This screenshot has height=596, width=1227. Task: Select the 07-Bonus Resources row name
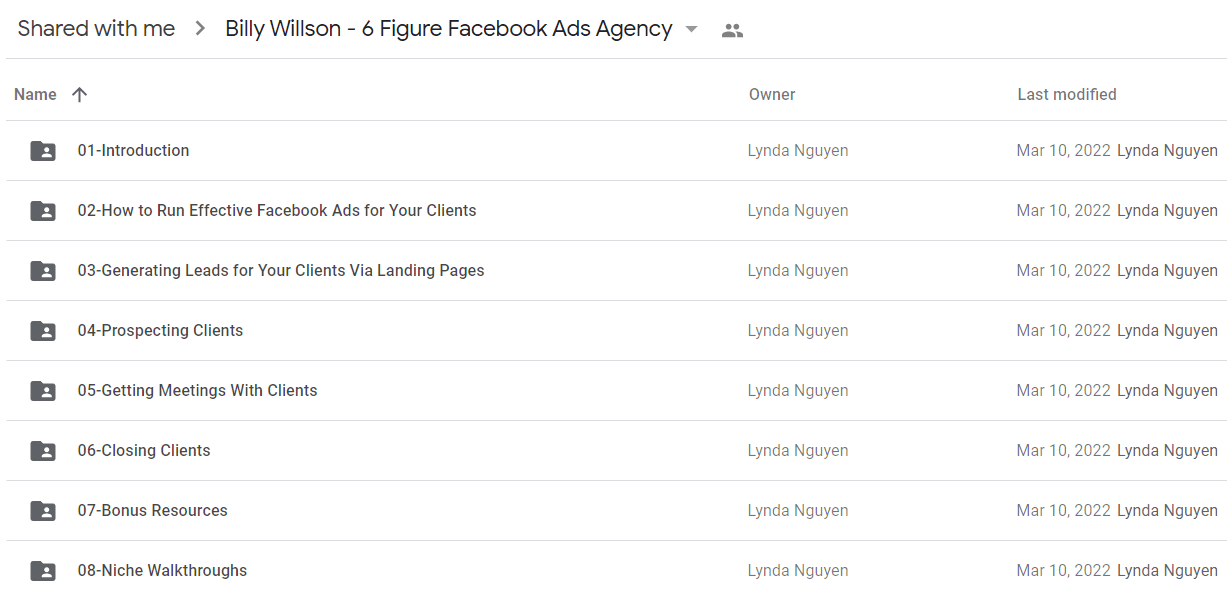[x=152, y=510]
